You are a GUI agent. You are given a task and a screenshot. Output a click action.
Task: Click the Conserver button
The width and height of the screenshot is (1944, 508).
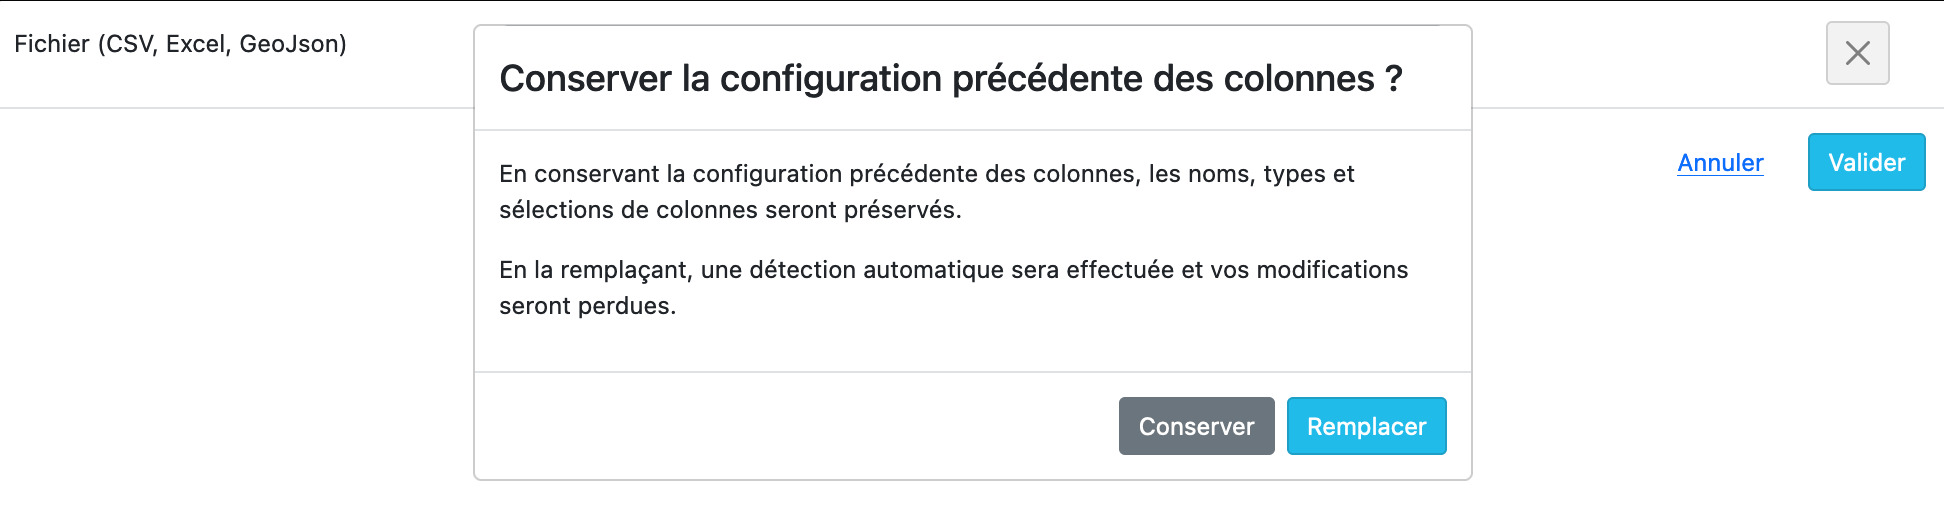click(1196, 426)
